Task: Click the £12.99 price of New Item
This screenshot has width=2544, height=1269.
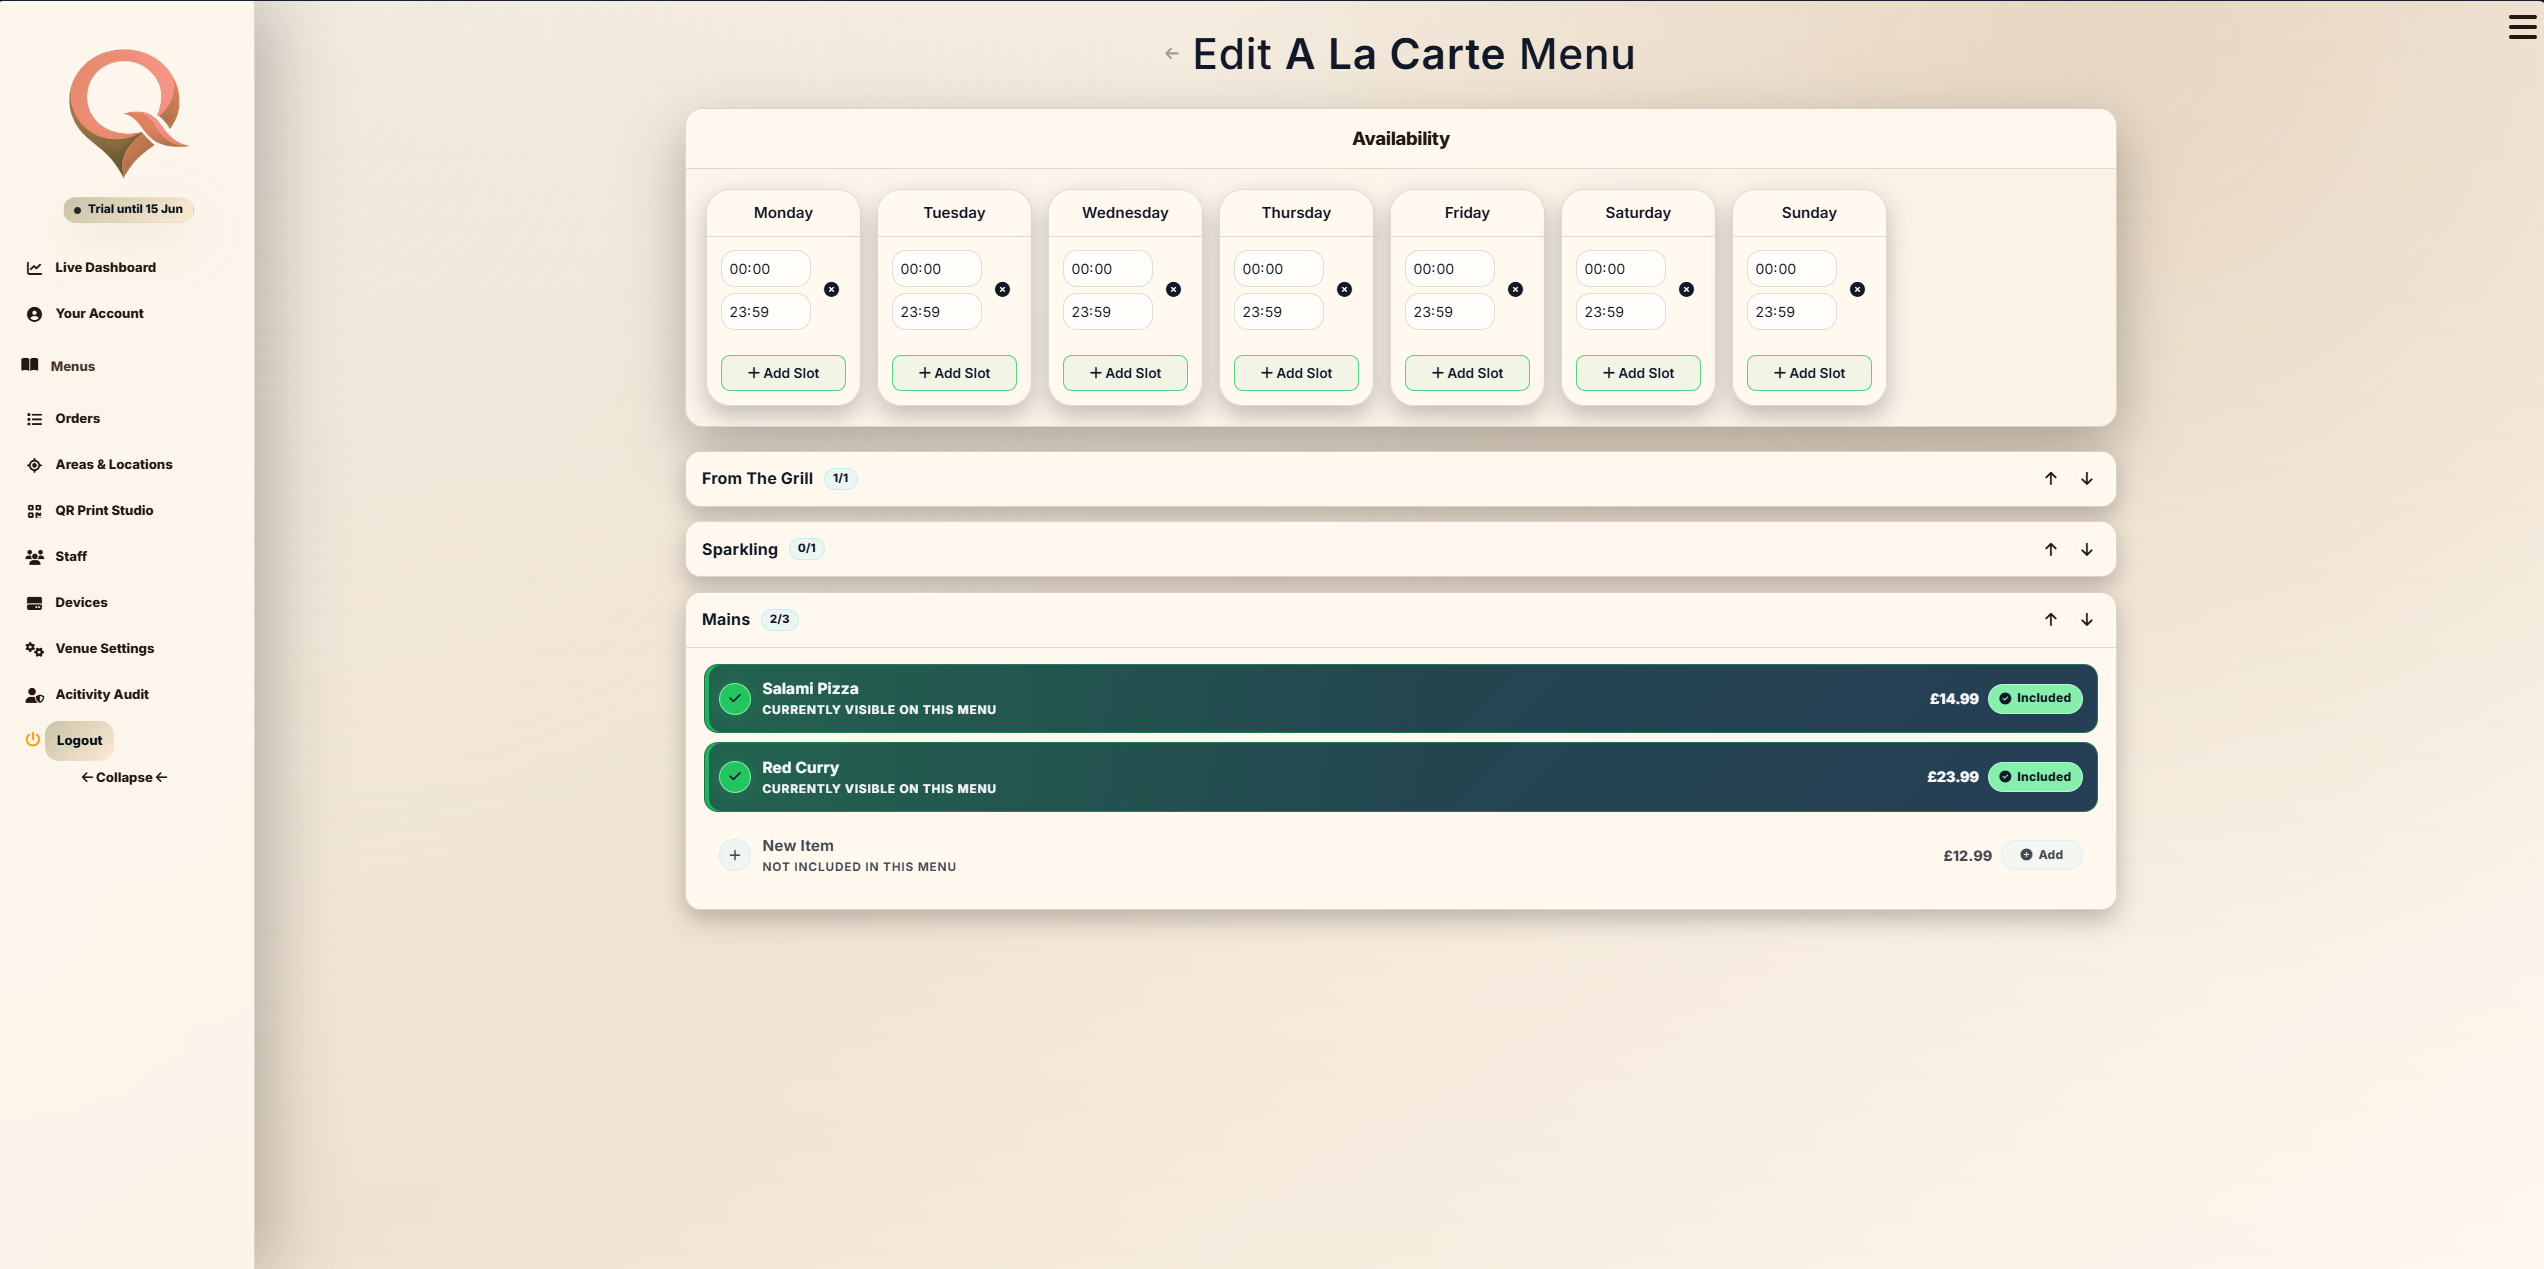Action: tap(1967, 856)
